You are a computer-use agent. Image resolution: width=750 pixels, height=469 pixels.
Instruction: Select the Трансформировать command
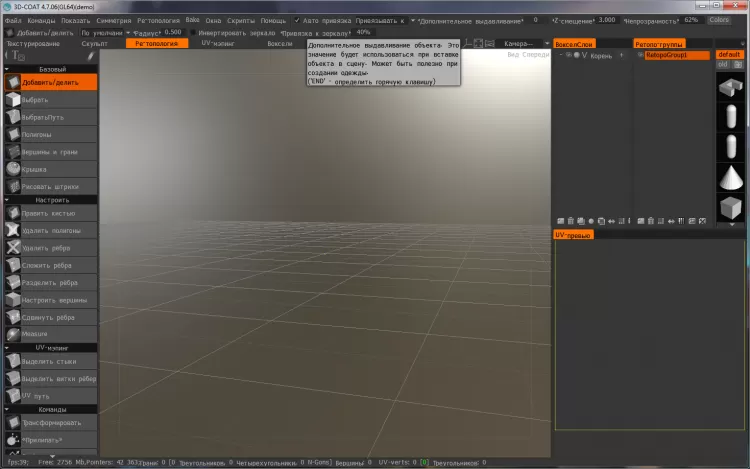[51, 423]
